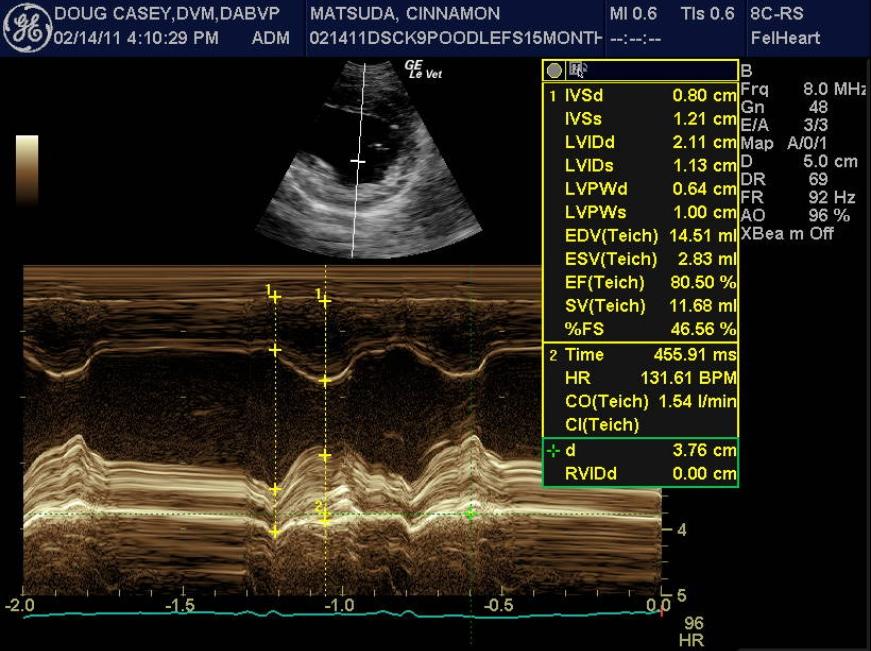Select the %FS measurement row

[641, 328]
